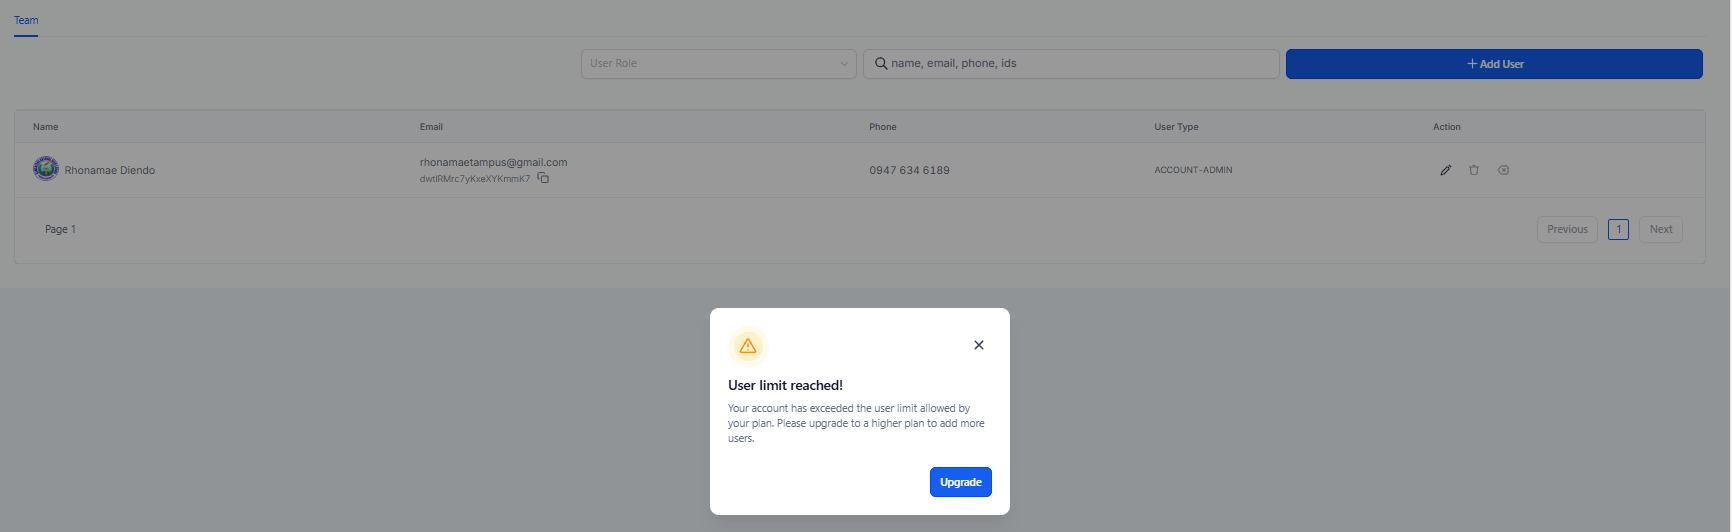Image resolution: width=1732 pixels, height=532 pixels.
Task: Select page number 1 in pagination
Action: point(1618,229)
